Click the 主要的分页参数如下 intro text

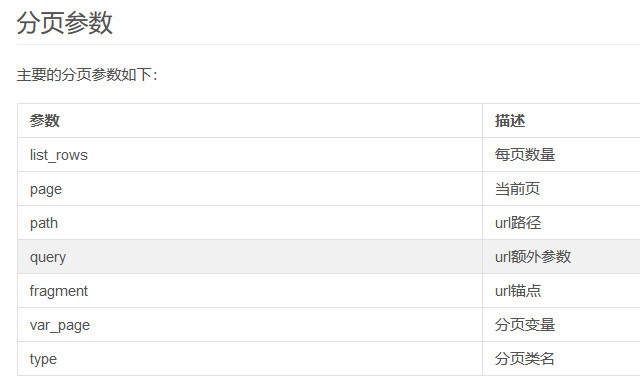87,75
